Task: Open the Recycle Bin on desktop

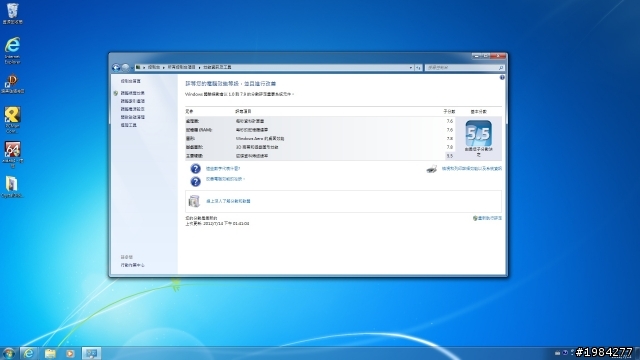Action: coord(13,13)
